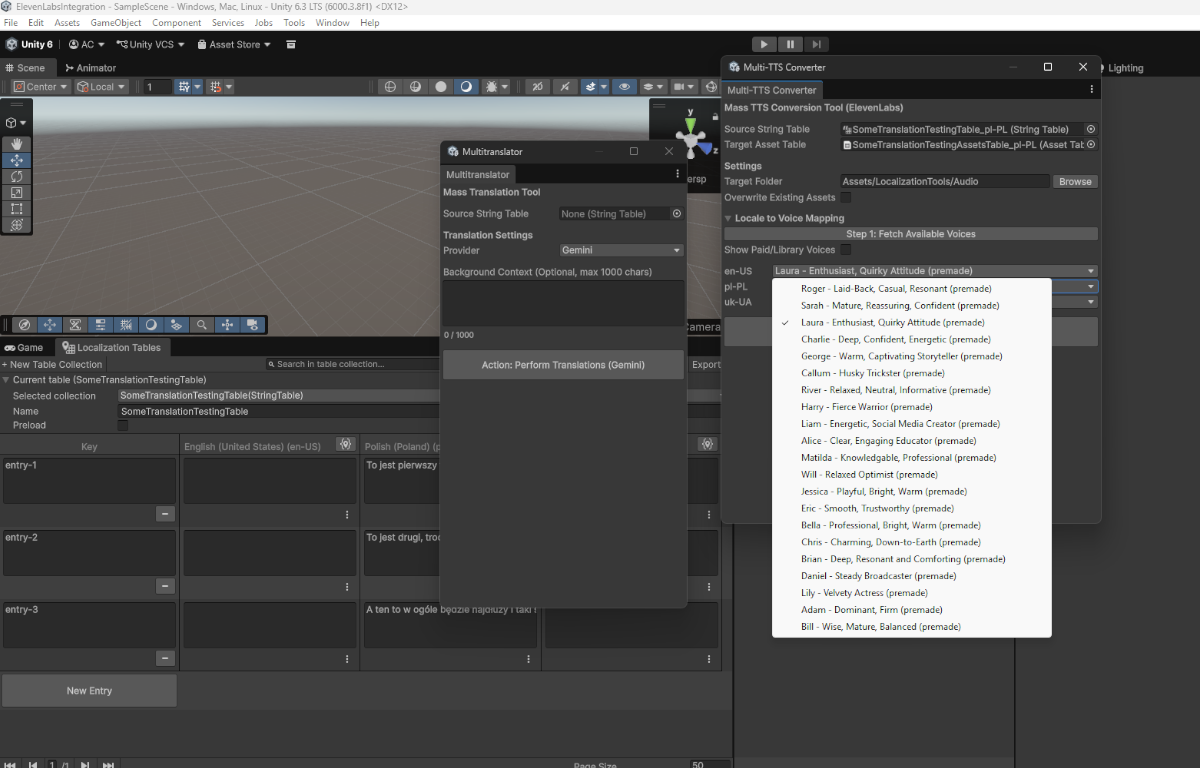This screenshot has width=1200, height=768.
Task: Select the Hand view tool
Action: pos(17,144)
